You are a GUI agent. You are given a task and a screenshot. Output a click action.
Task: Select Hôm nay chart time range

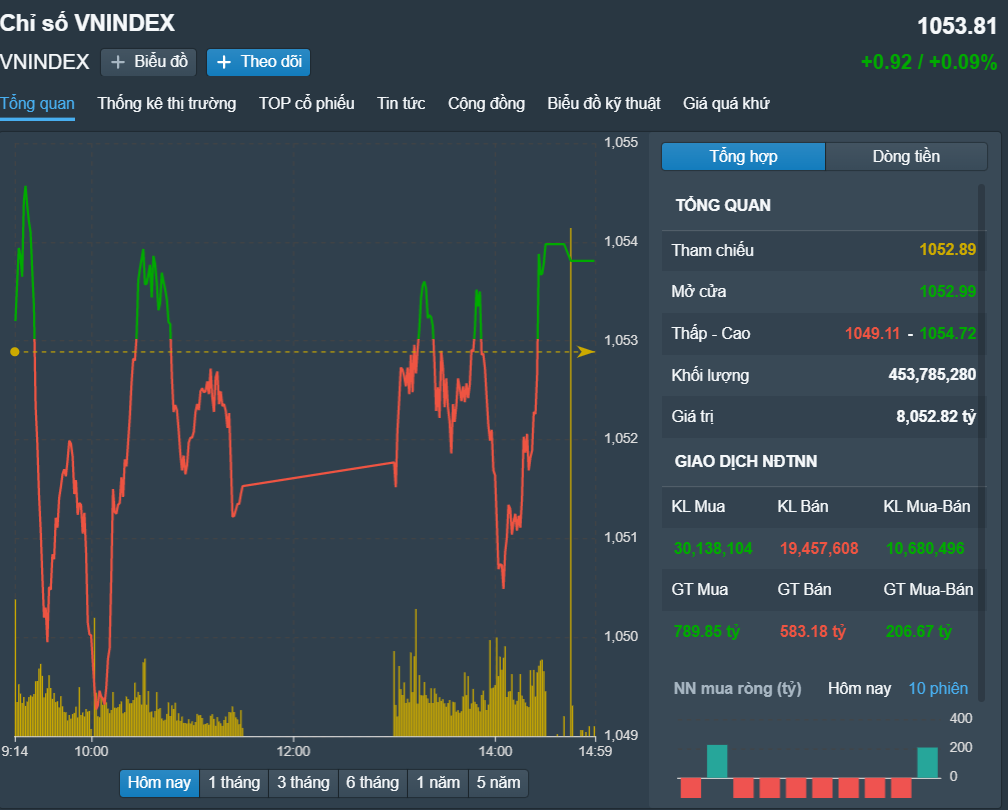(x=158, y=782)
